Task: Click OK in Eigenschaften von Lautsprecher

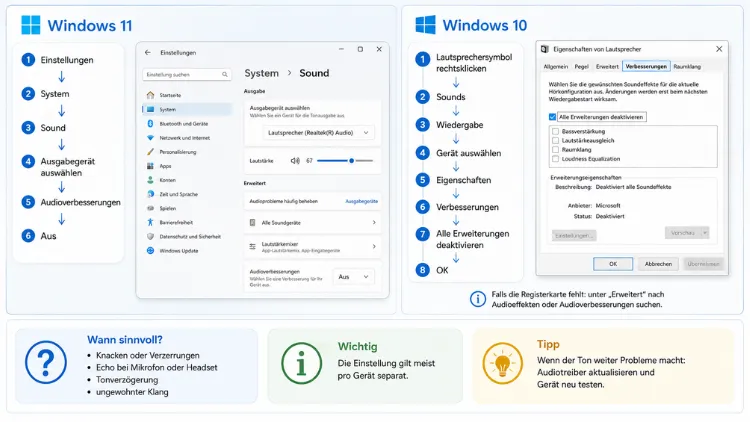Action: pos(613,264)
